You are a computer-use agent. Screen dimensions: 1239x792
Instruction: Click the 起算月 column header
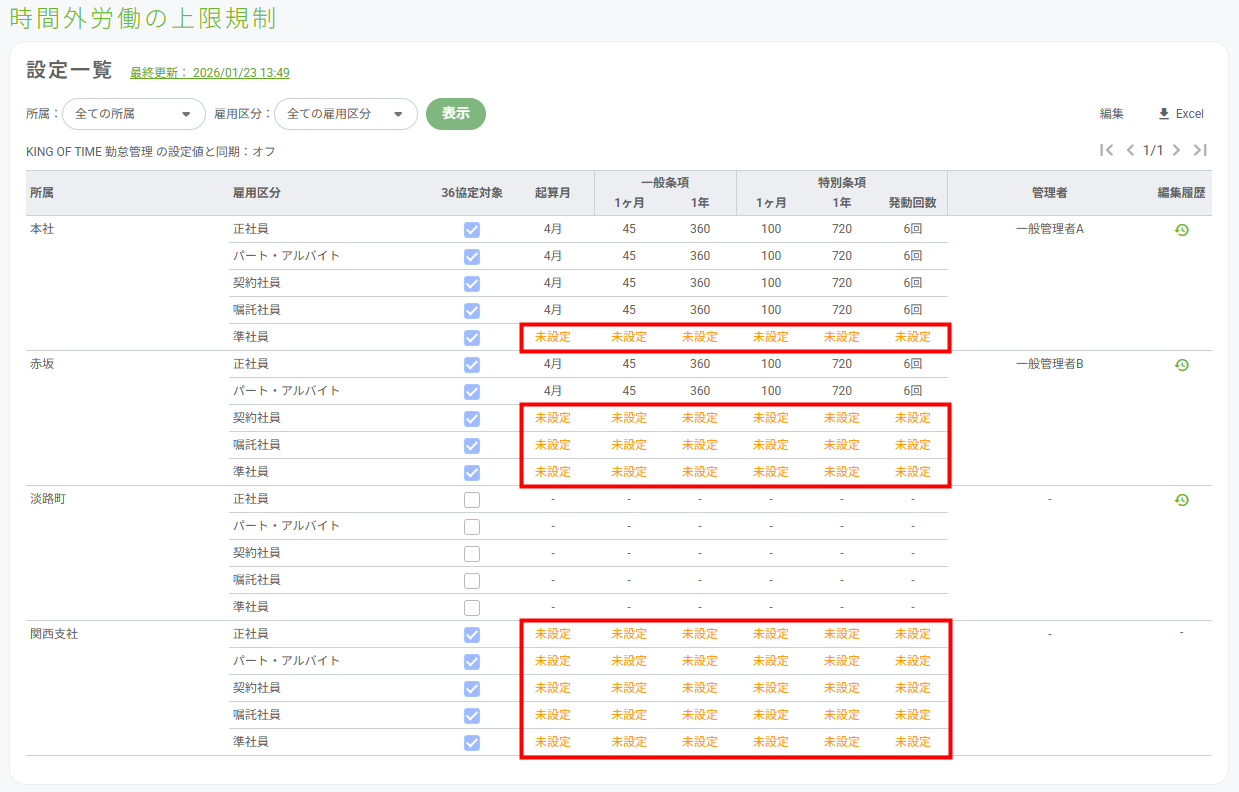pyautogui.click(x=553, y=193)
